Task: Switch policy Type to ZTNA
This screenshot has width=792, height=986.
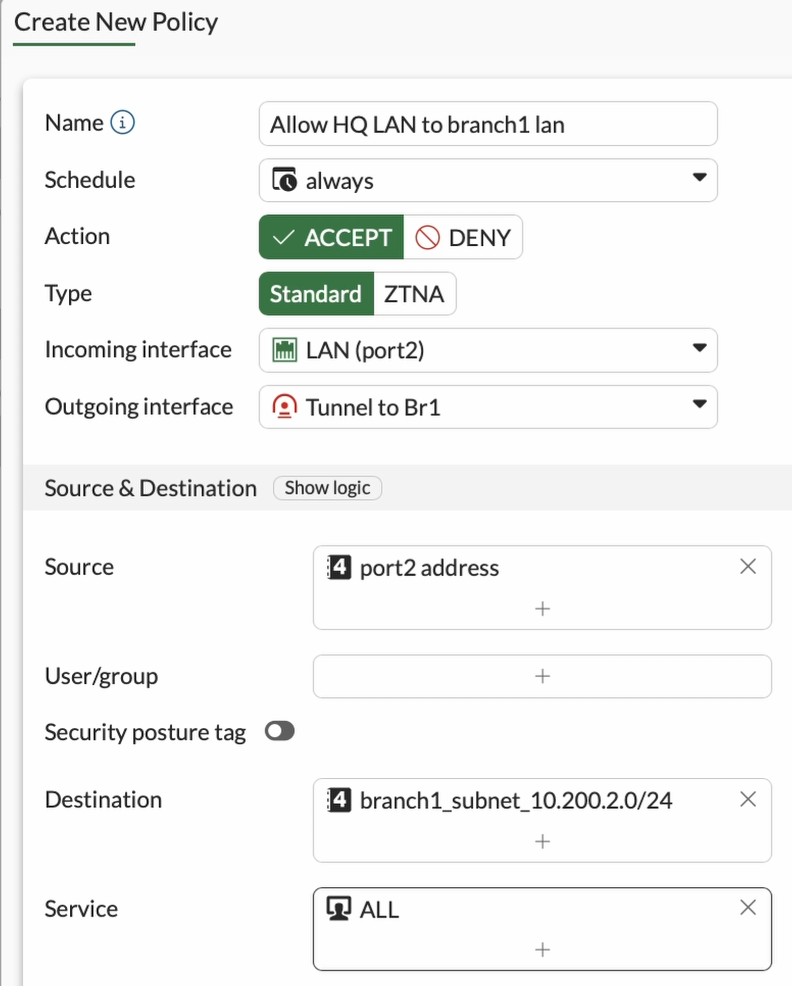Action: click(x=414, y=294)
